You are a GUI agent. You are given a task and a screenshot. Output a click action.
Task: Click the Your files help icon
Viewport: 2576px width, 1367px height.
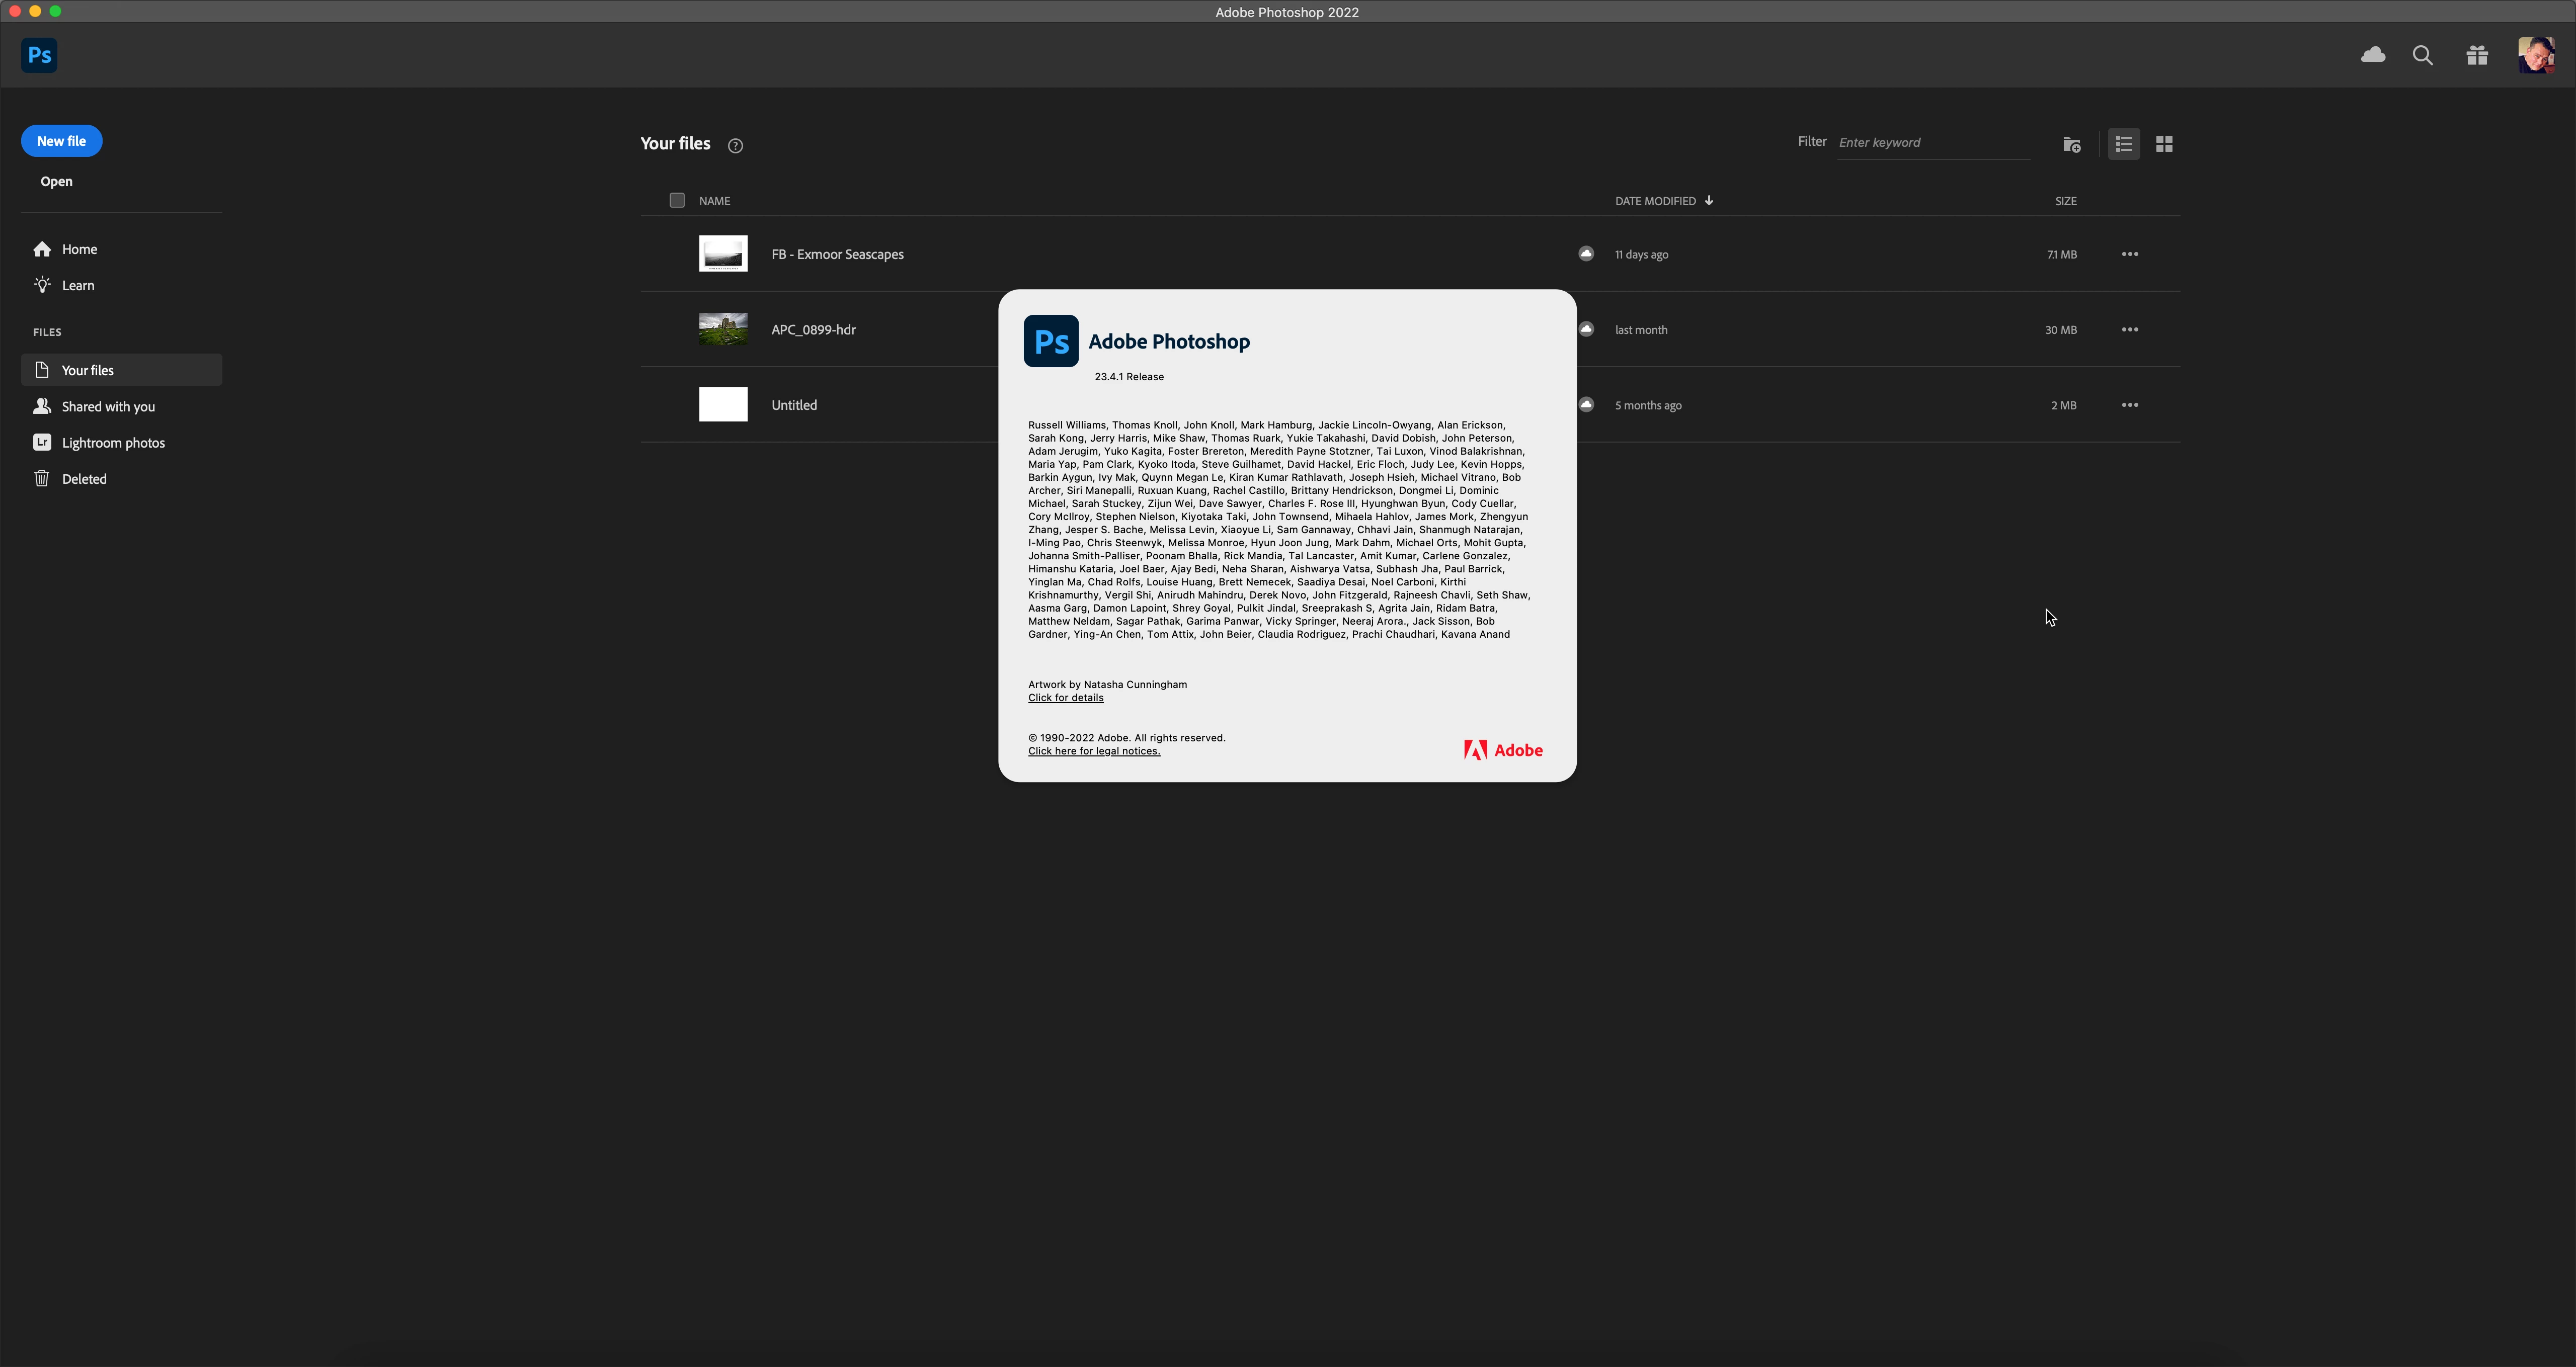(735, 146)
